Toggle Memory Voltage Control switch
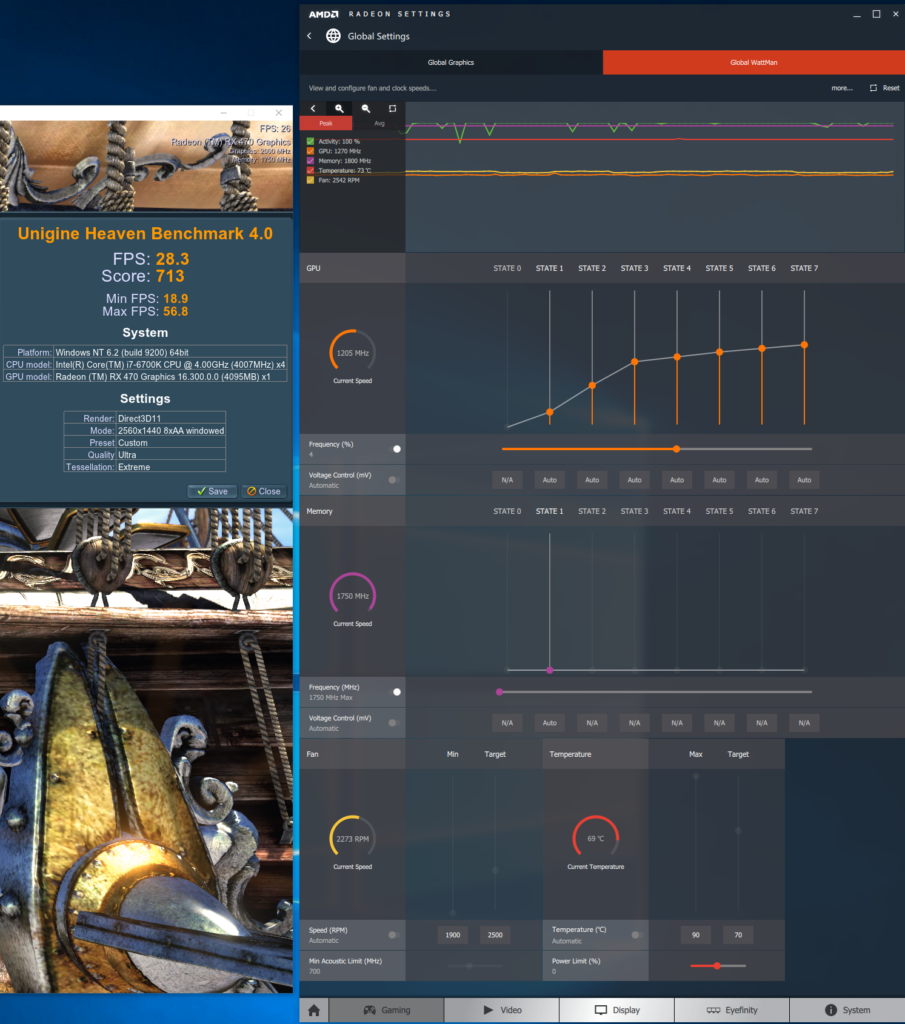Viewport: 905px width, 1024px height. pyautogui.click(x=394, y=723)
